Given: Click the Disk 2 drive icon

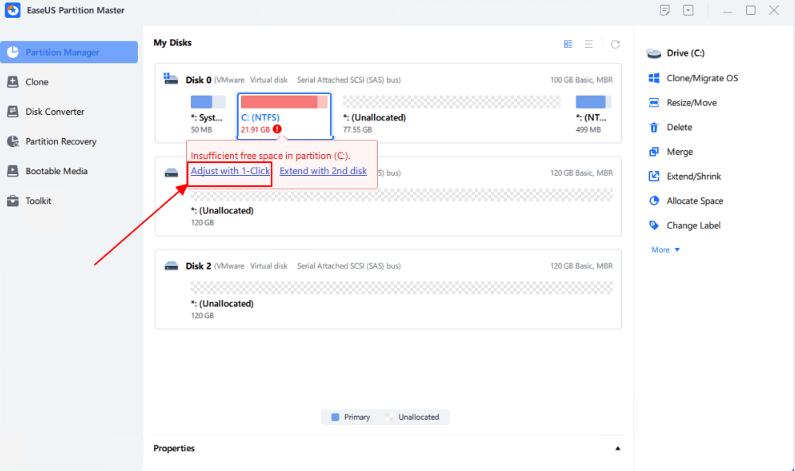Looking at the screenshot, I should pos(171,266).
